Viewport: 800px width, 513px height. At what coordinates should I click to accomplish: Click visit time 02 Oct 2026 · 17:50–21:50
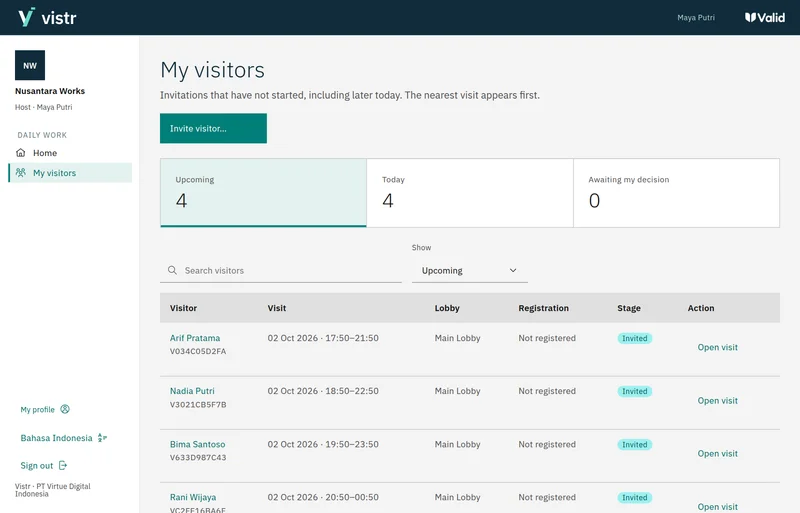pyautogui.click(x=323, y=338)
